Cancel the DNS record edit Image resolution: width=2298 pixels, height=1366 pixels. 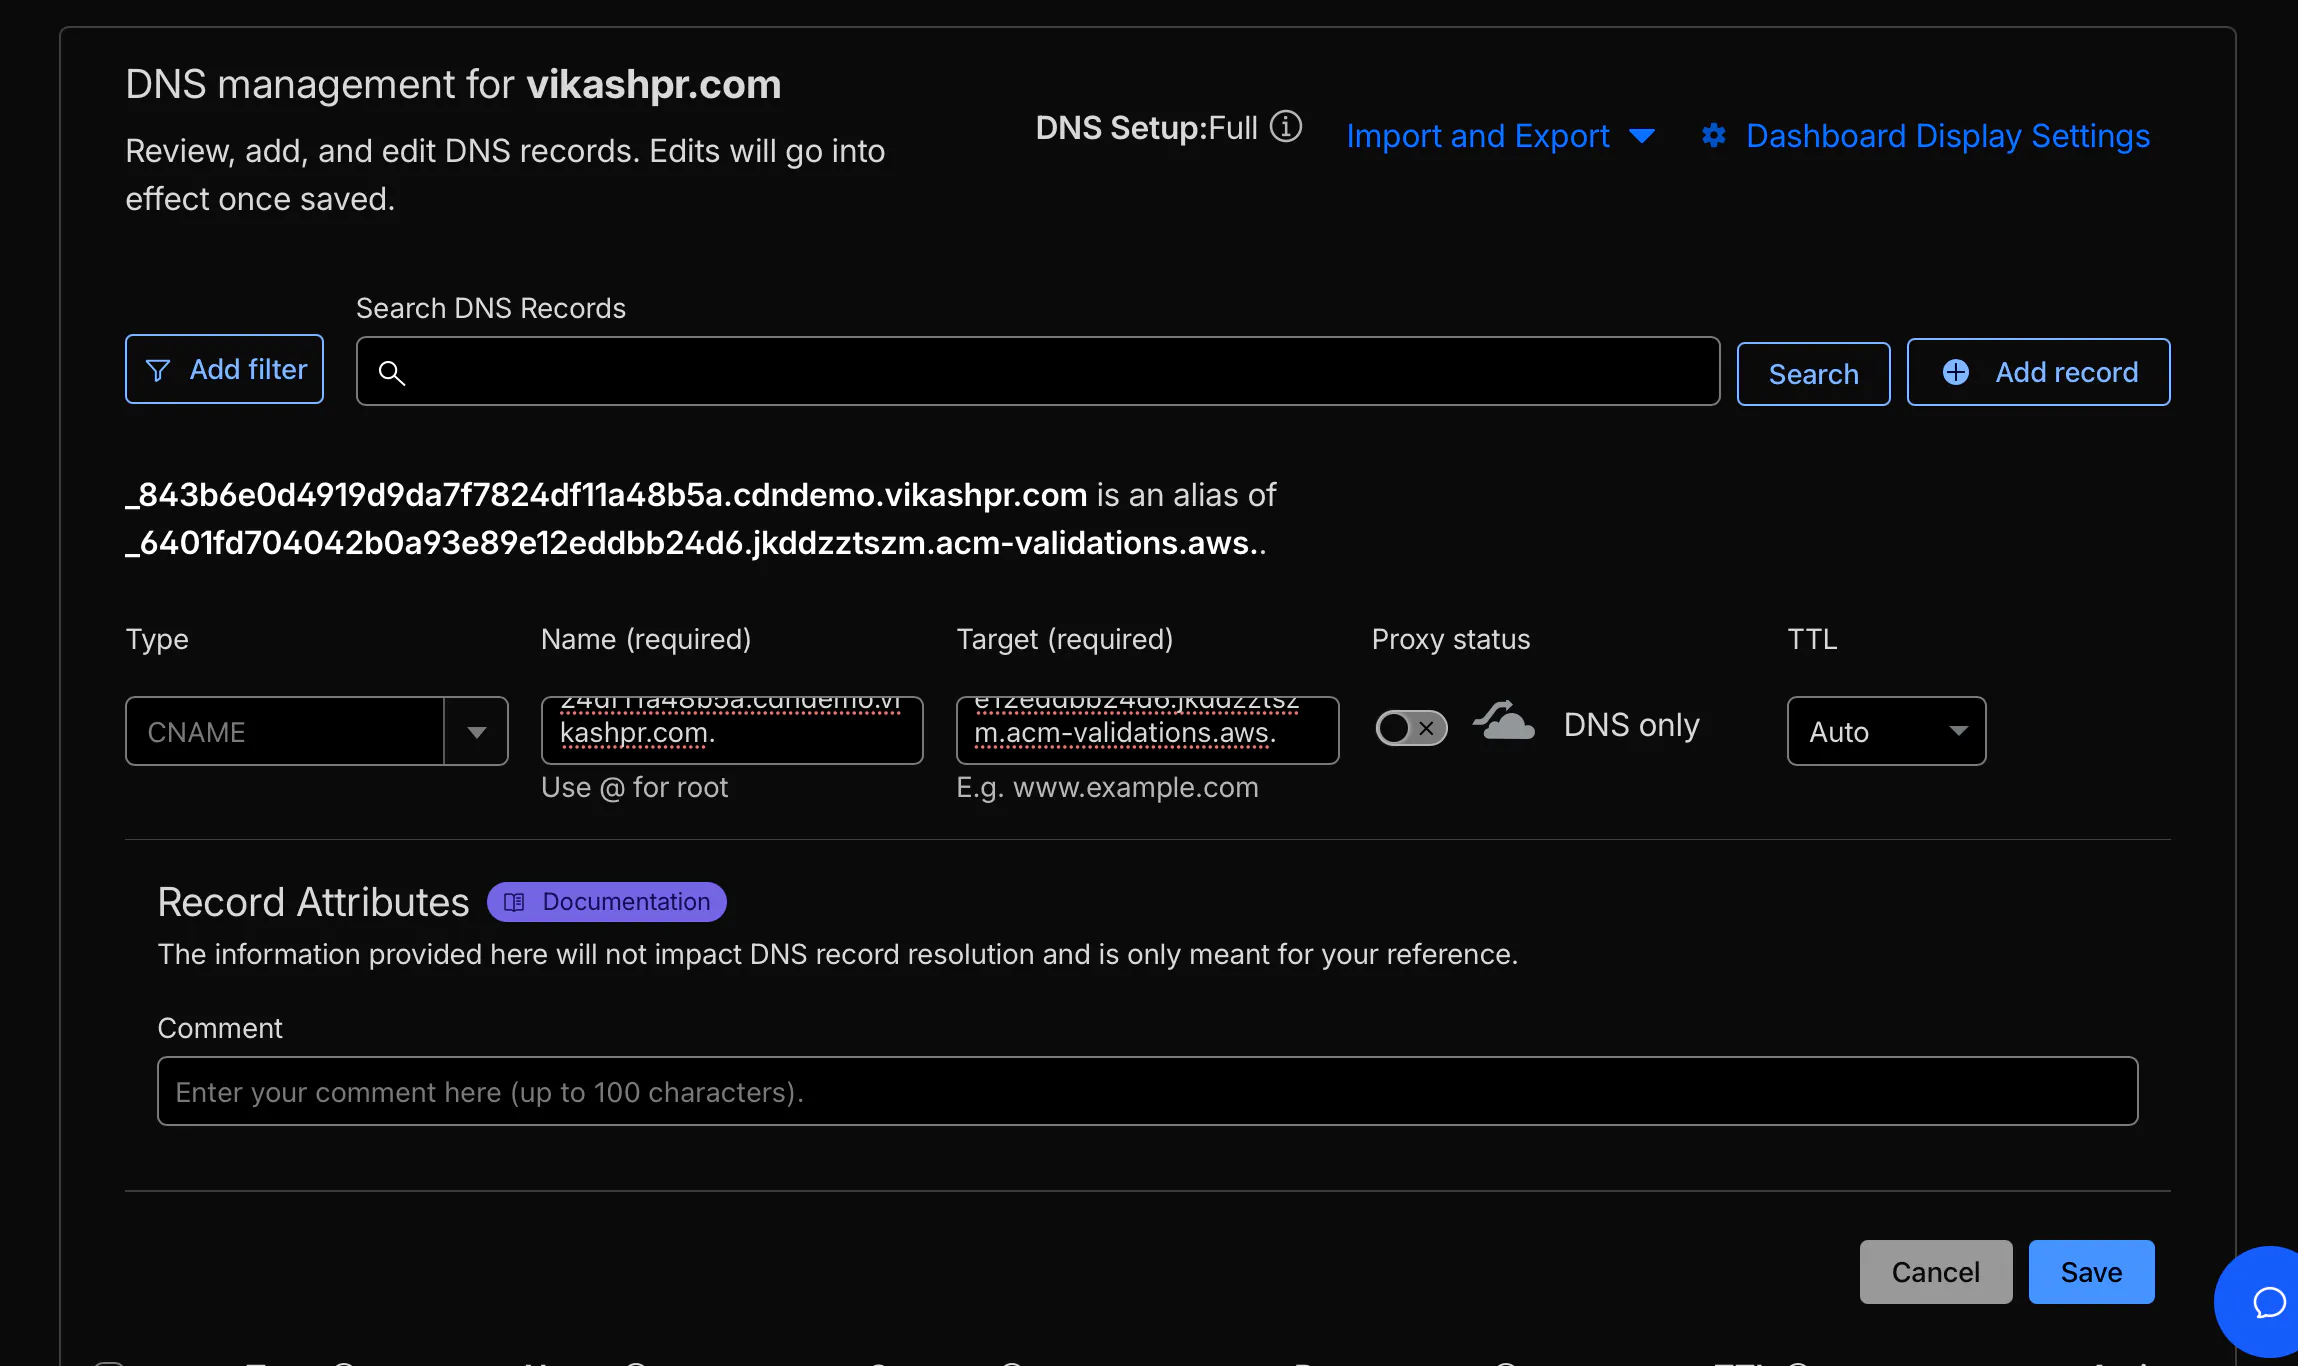point(1935,1271)
